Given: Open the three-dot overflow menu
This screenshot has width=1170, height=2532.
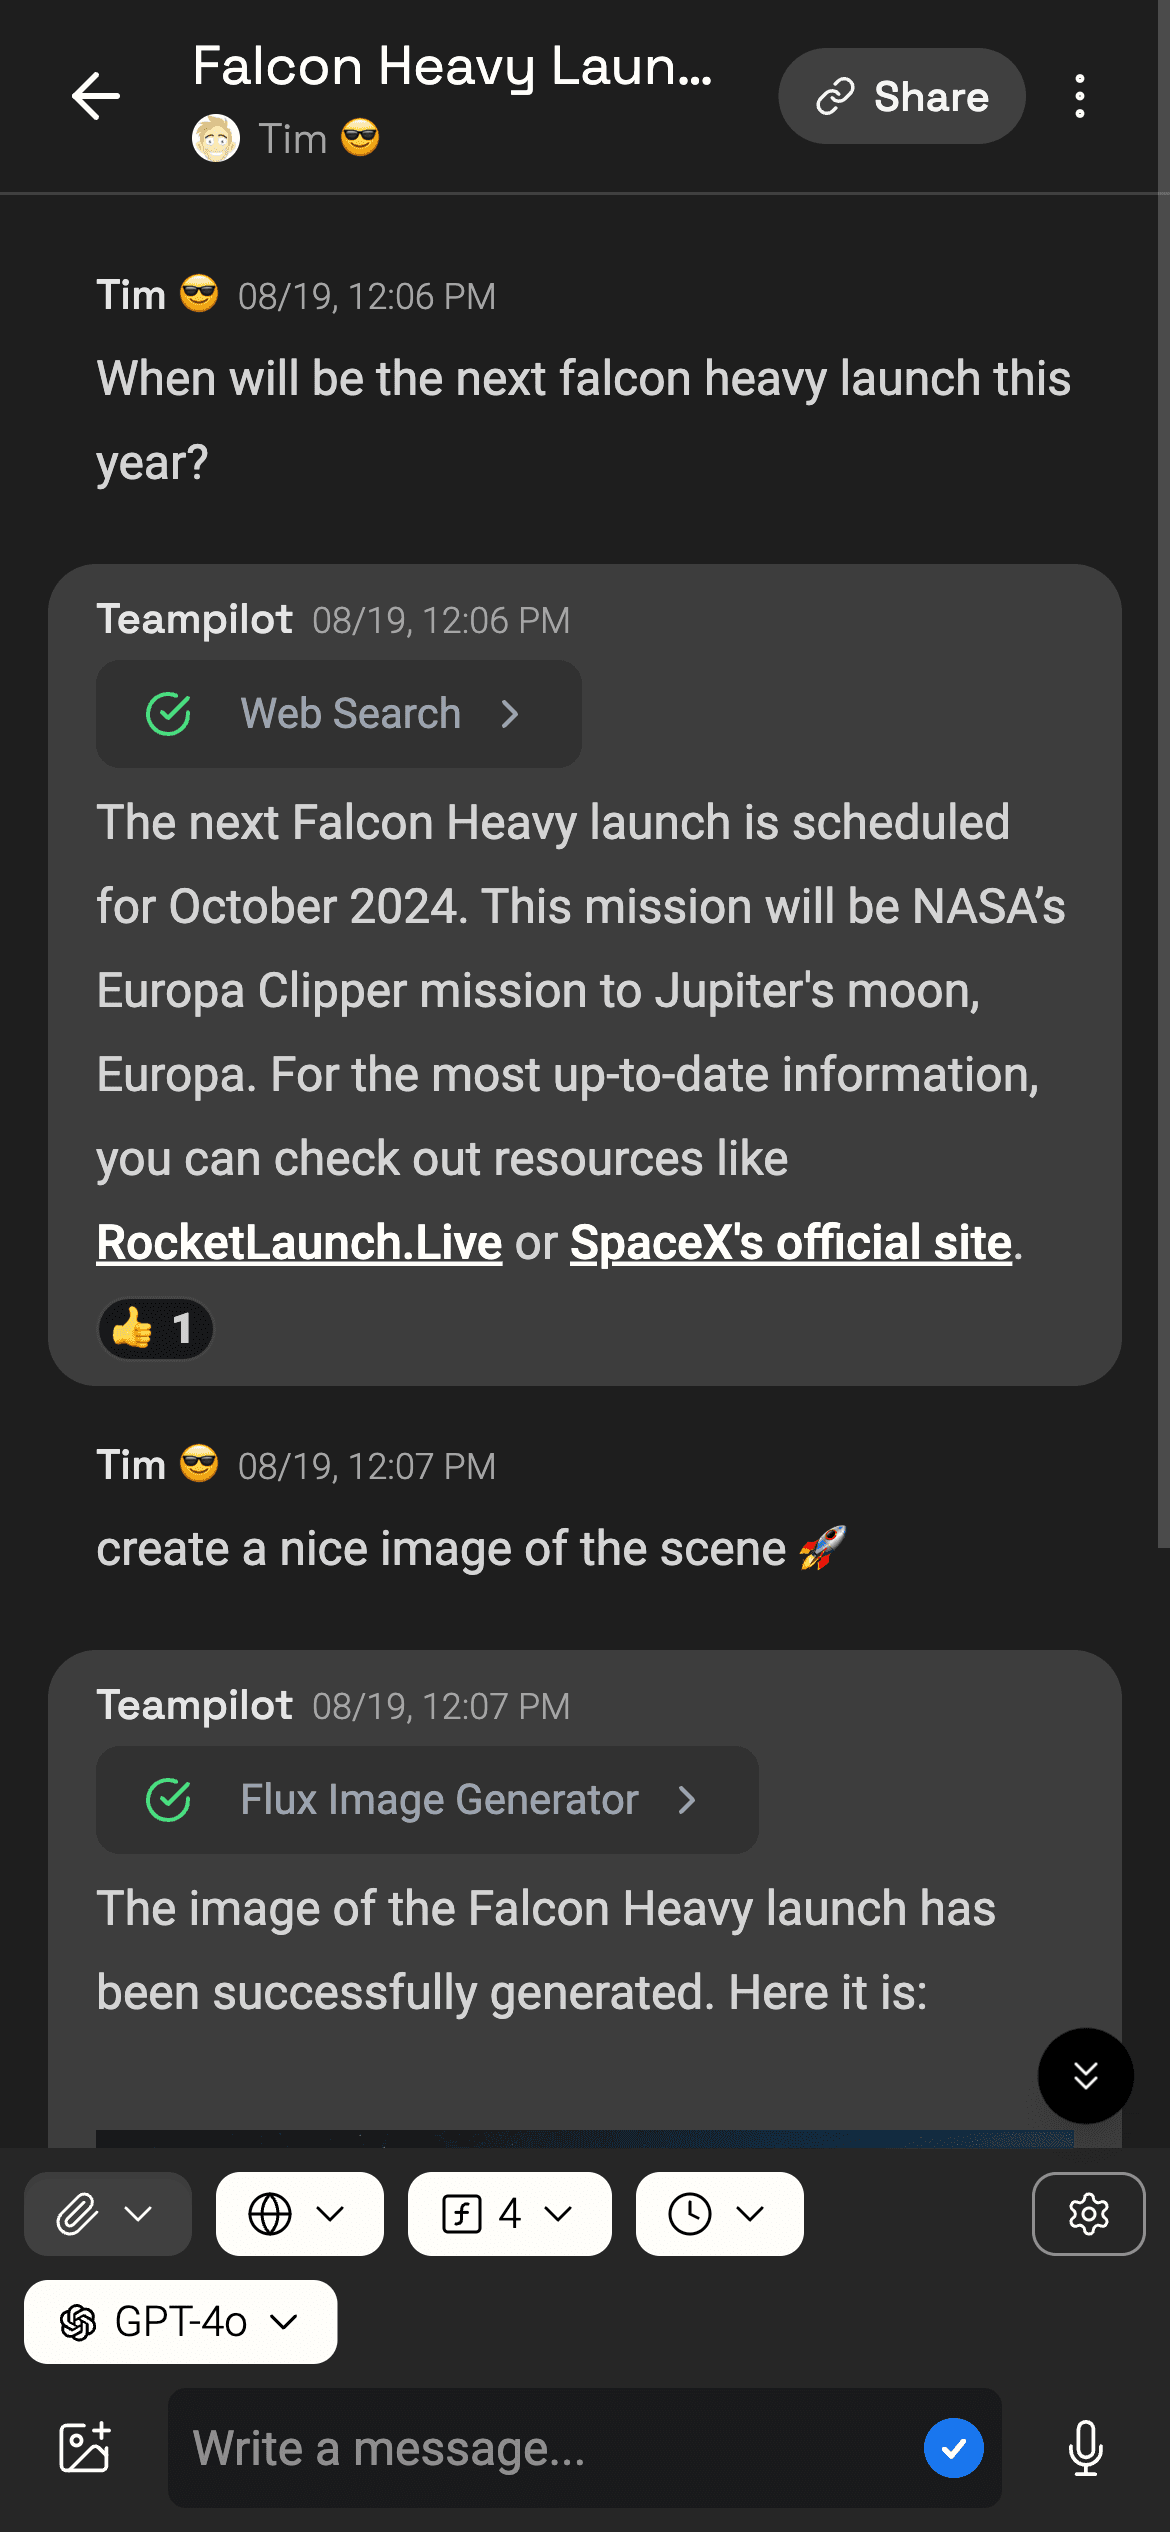Looking at the screenshot, I should tap(1080, 96).
